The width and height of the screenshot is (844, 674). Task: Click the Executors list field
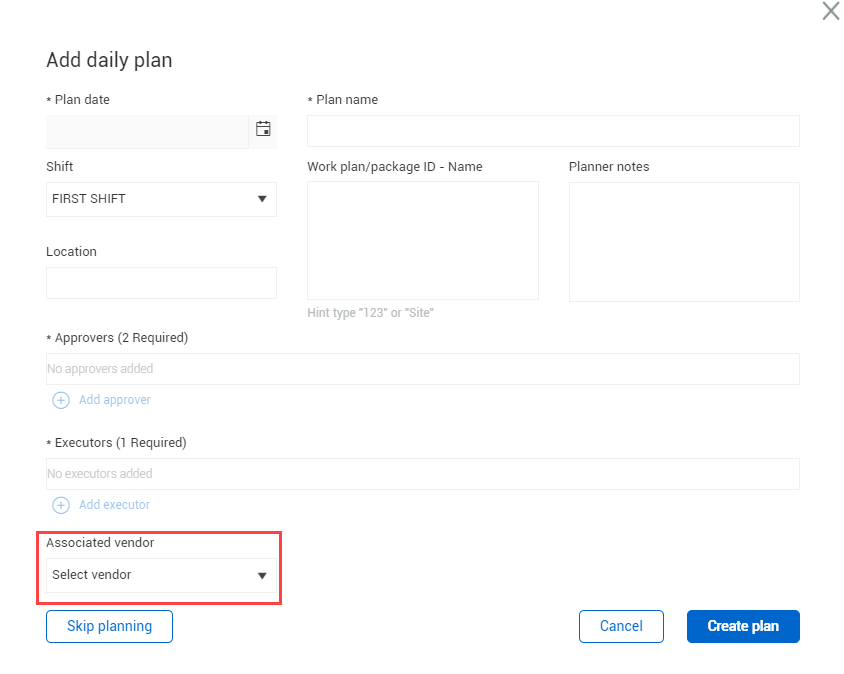422,474
